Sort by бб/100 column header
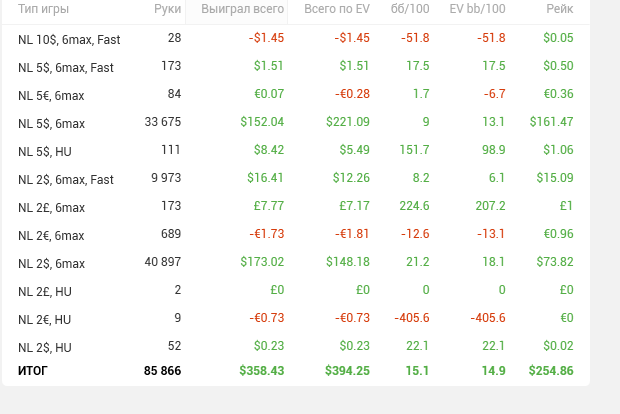 click(x=412, y=9)
